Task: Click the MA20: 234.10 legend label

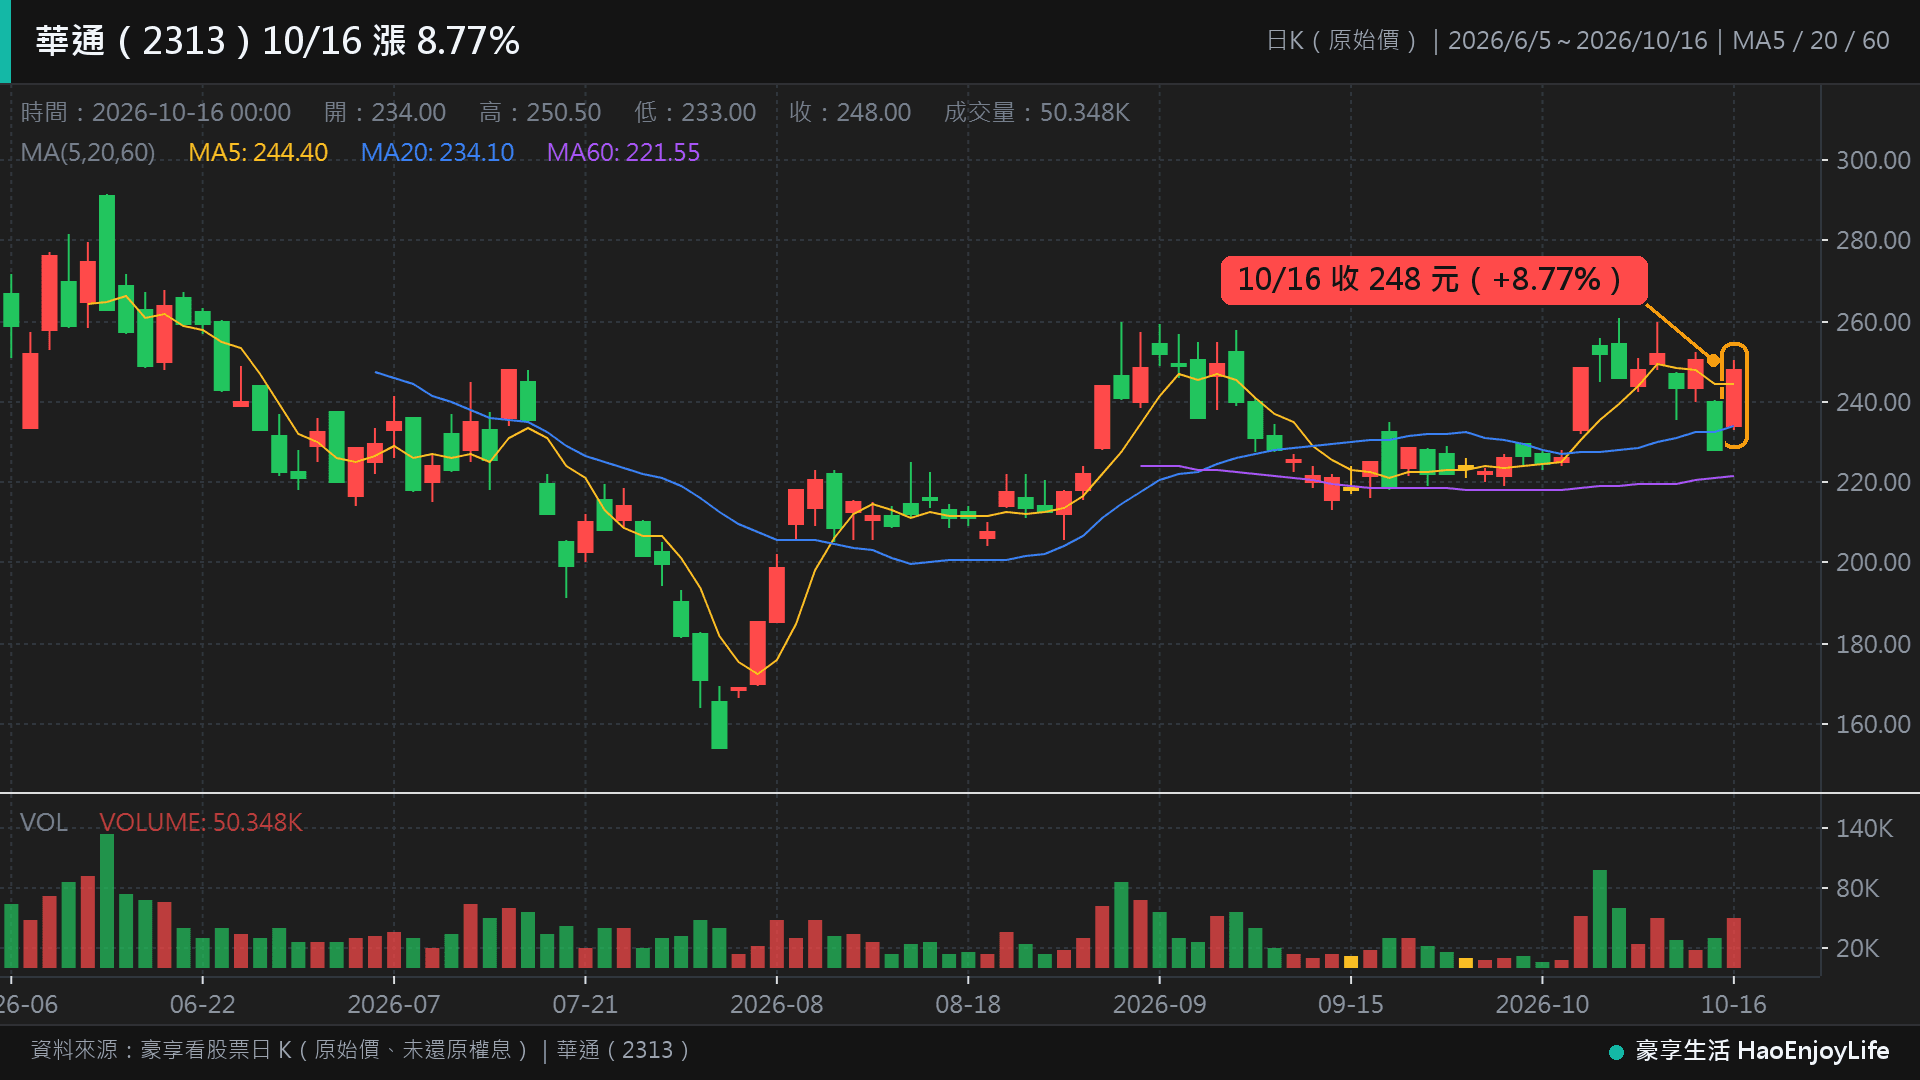Action: tap(437, 152)
